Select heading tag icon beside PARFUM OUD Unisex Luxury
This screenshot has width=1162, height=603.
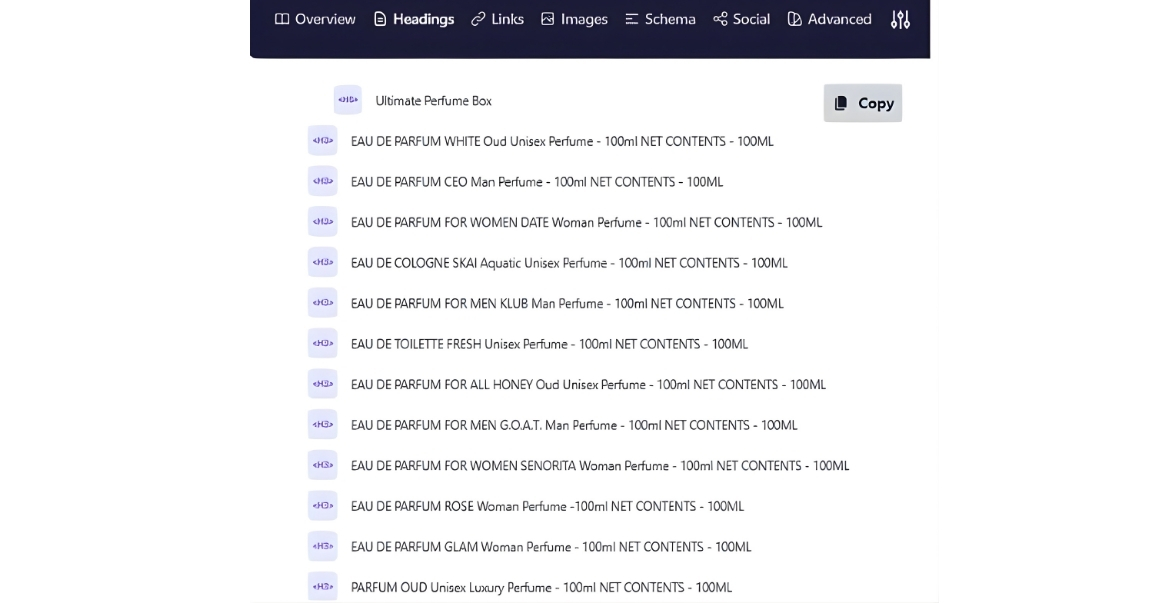pos(322,587)
